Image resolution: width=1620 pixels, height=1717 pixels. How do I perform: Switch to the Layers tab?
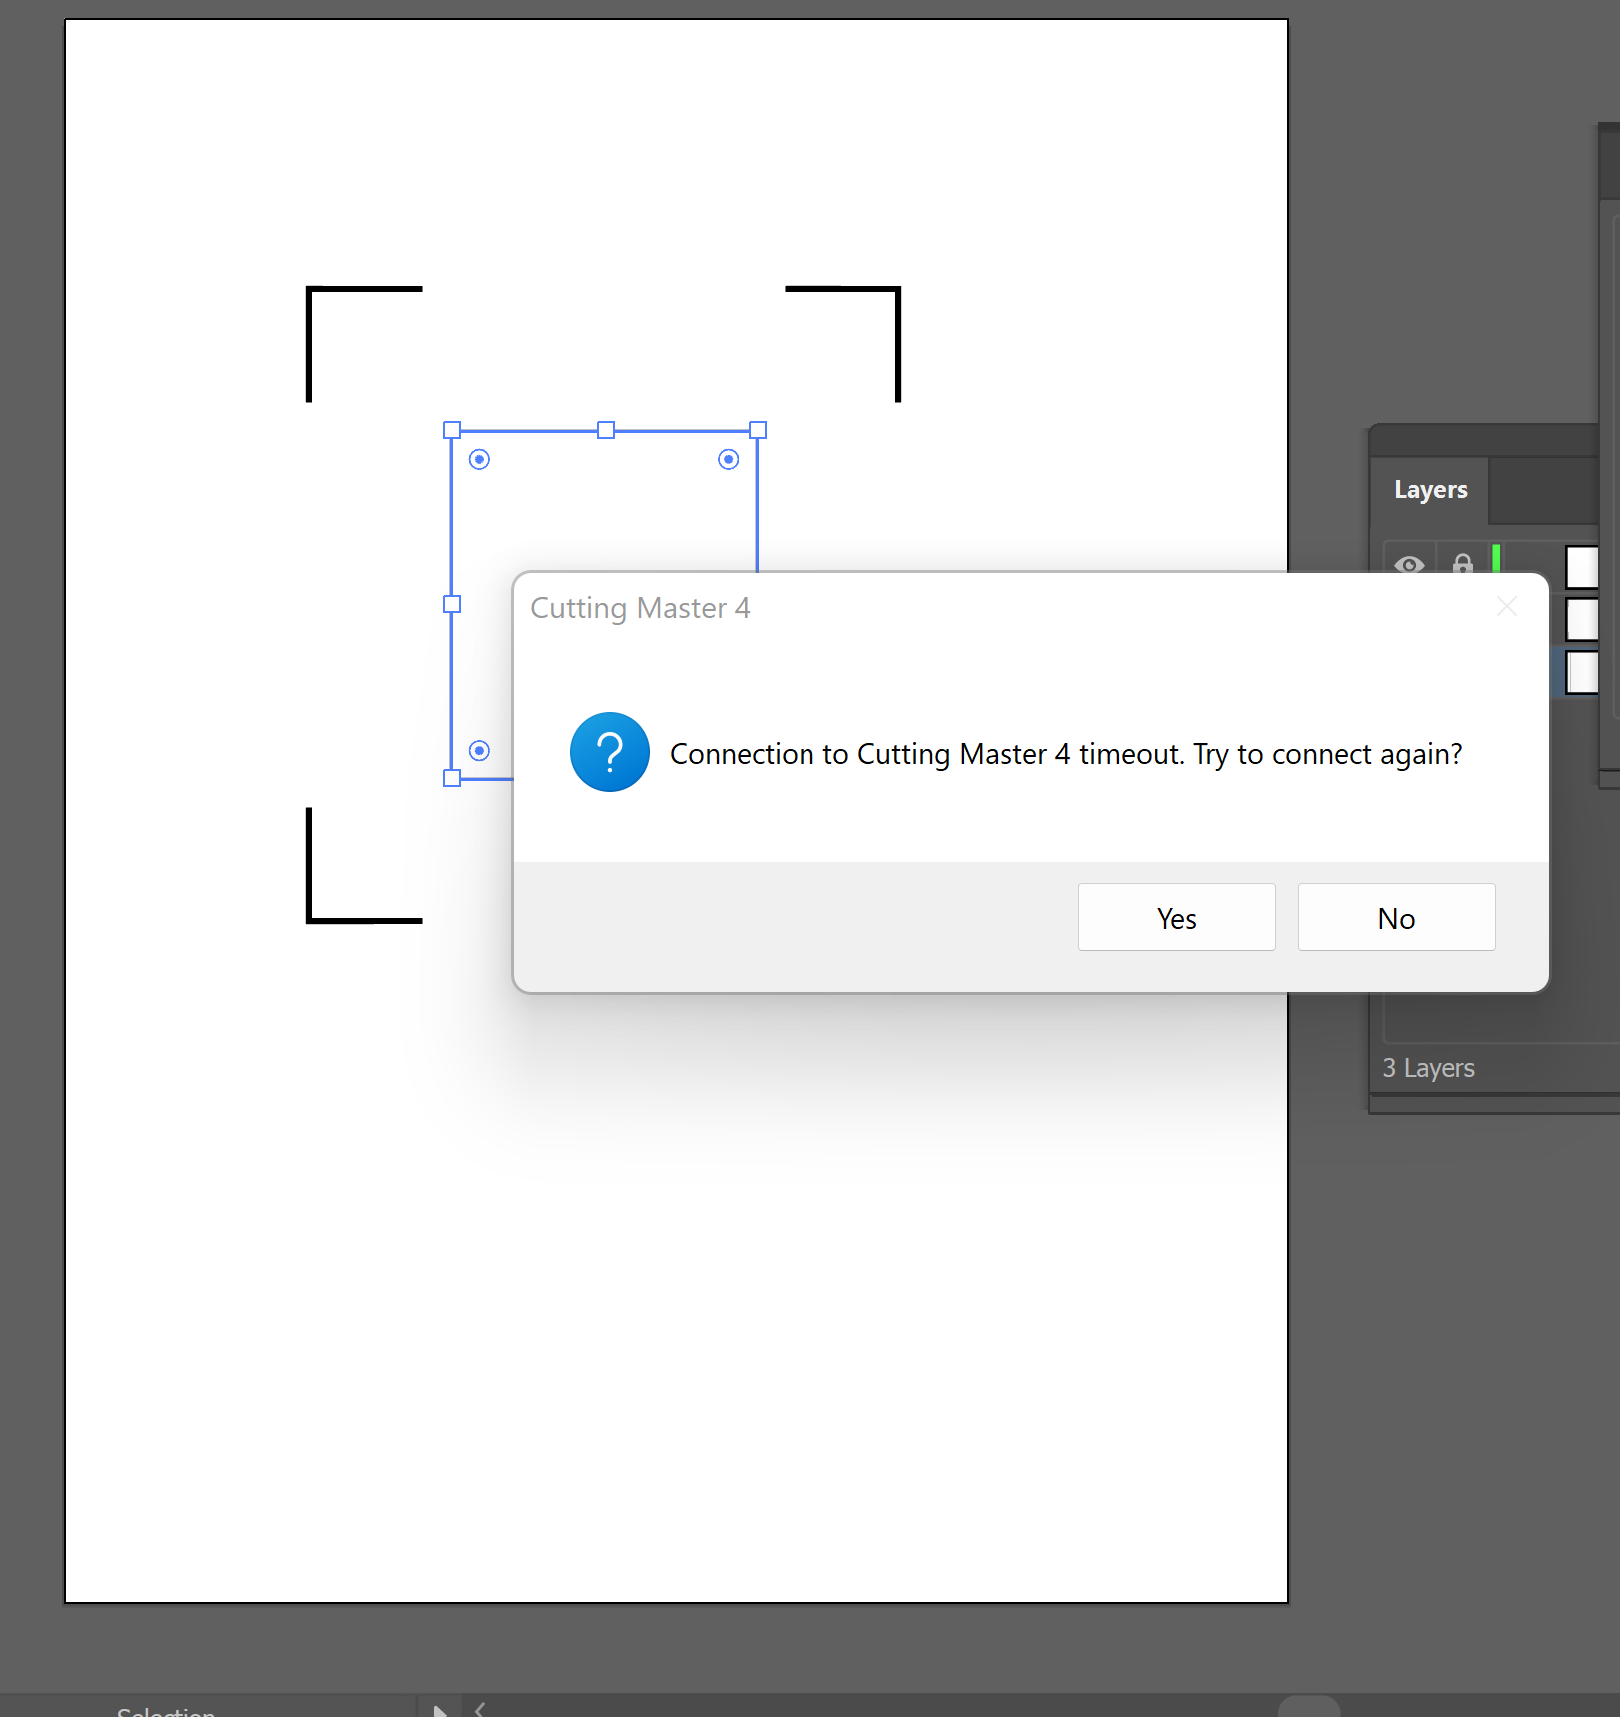click(1430, 490)
